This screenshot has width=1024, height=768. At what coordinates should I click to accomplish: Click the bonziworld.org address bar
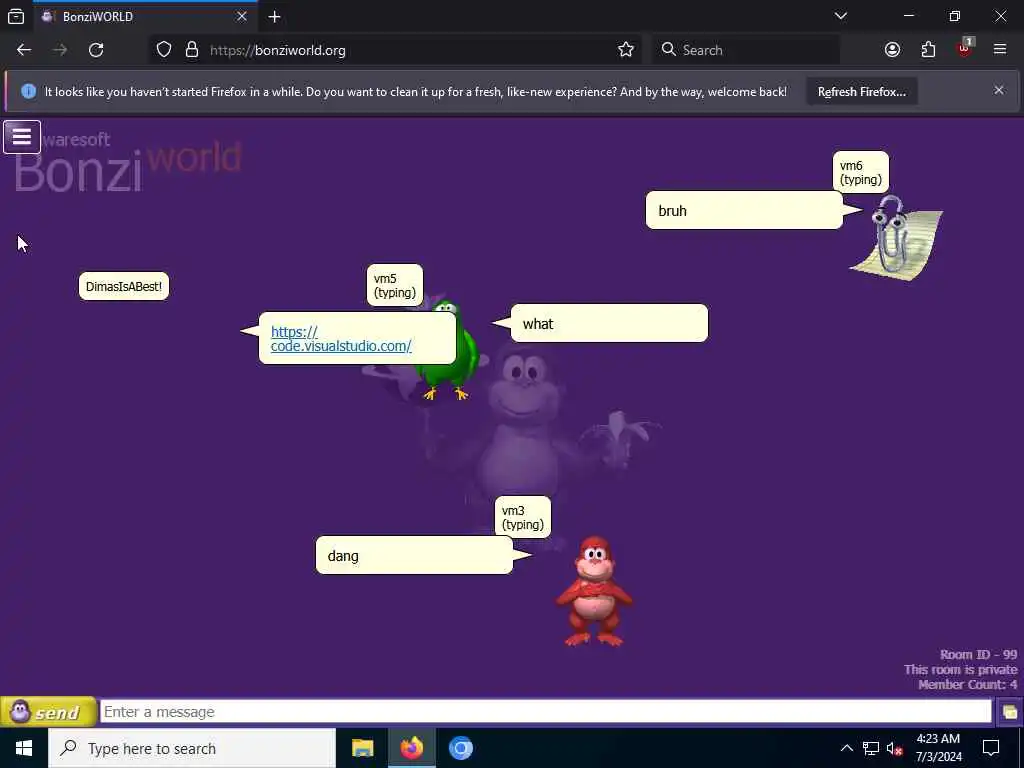pos(398,50)
